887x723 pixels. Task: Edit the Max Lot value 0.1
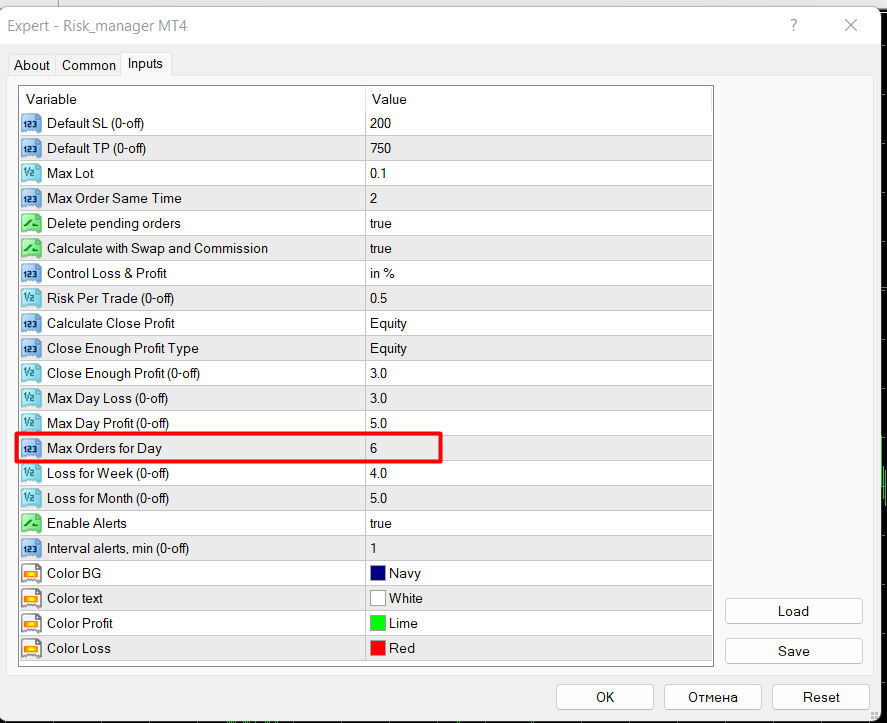tap(539, 173)
